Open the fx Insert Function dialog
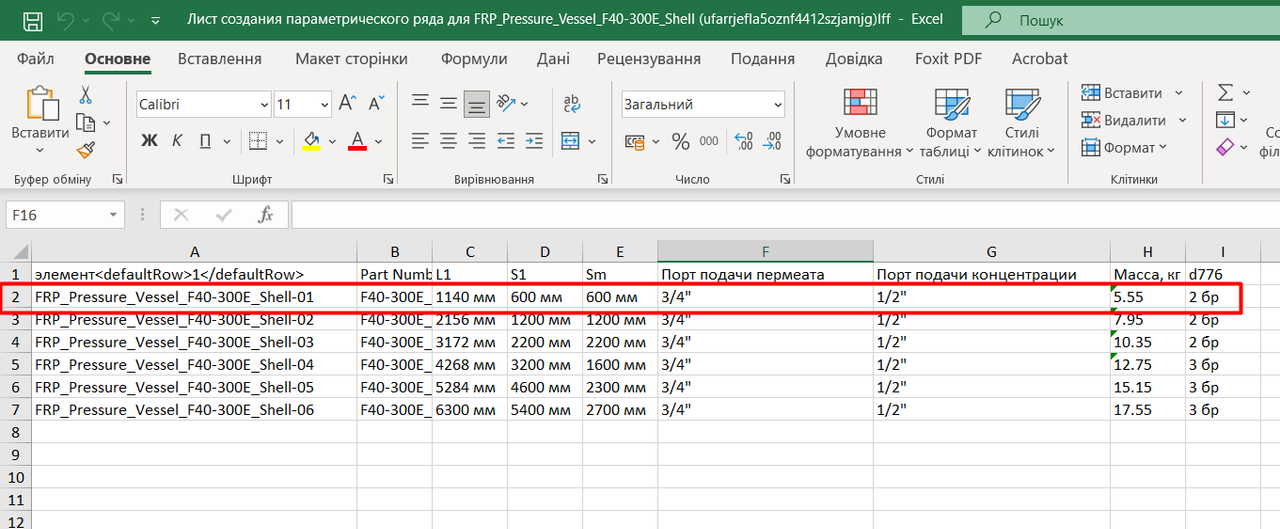The image size is (1280, 529). point(265,215)
